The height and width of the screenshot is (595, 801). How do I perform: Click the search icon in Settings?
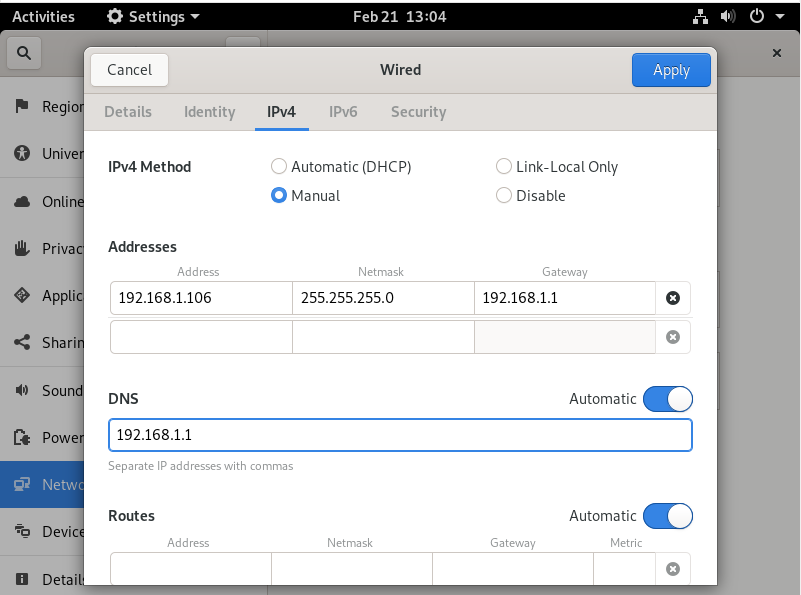click(23, 53)
